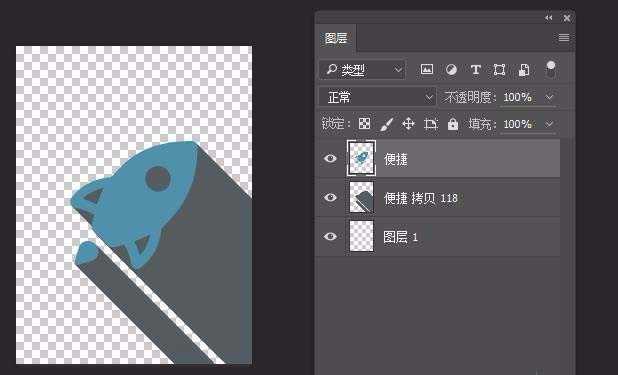Lock all with the padlock icon

(x=453, y=124)
